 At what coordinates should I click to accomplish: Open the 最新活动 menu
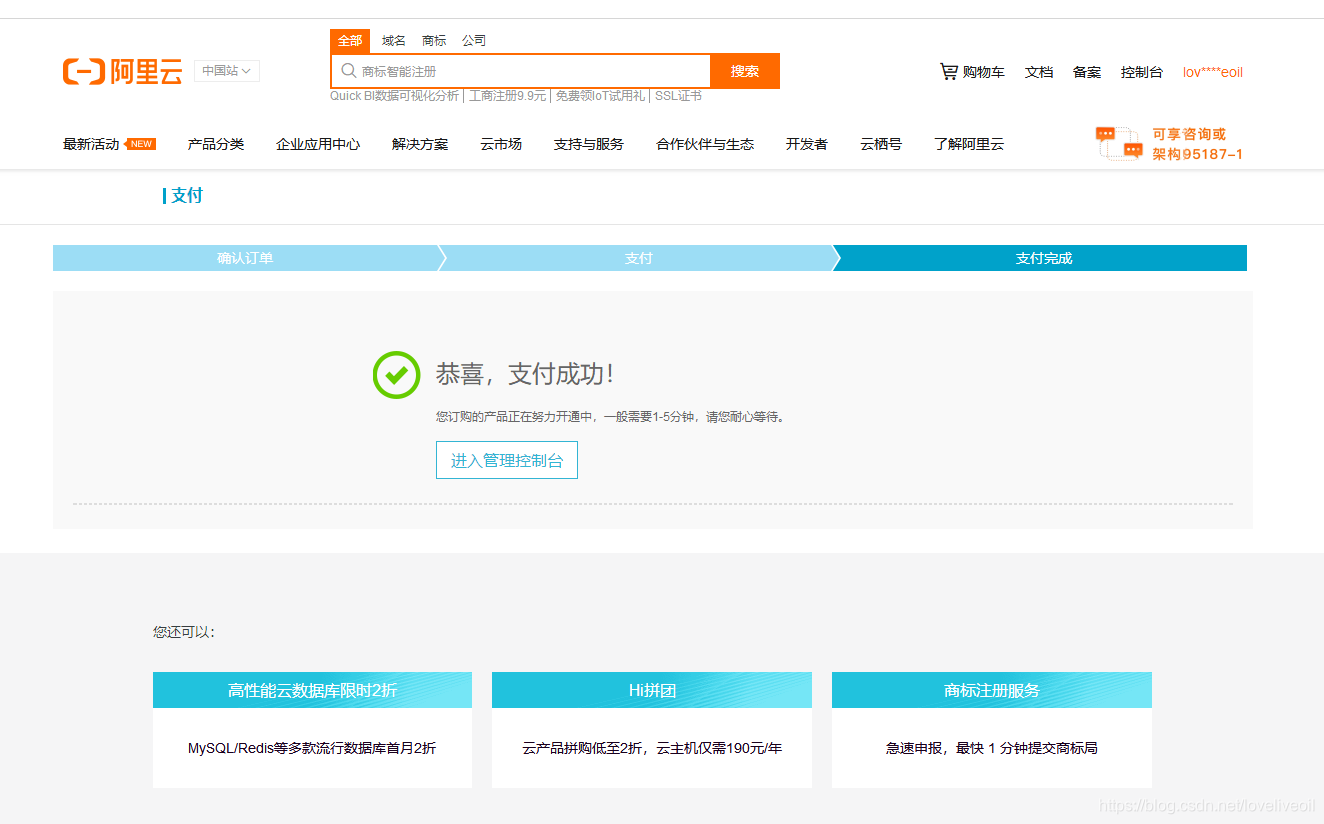(91, 144)
